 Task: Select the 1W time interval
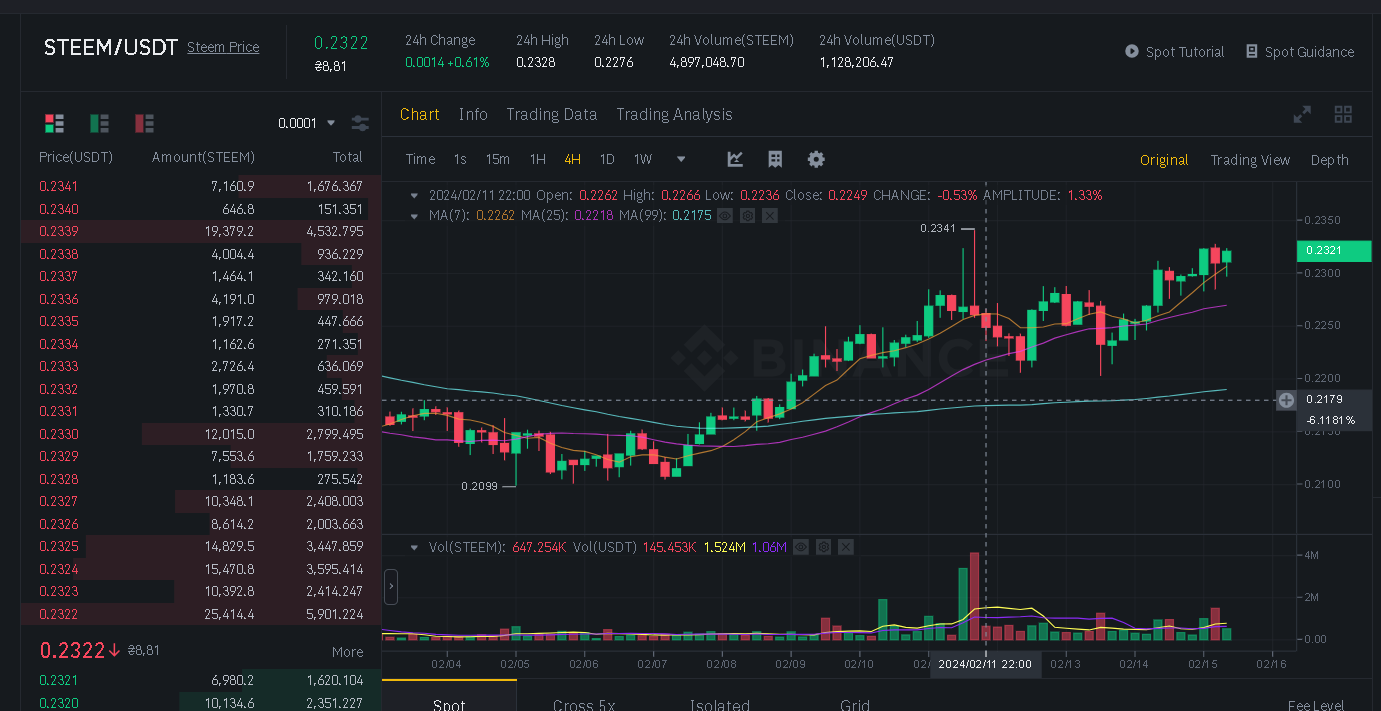(642, 159)
